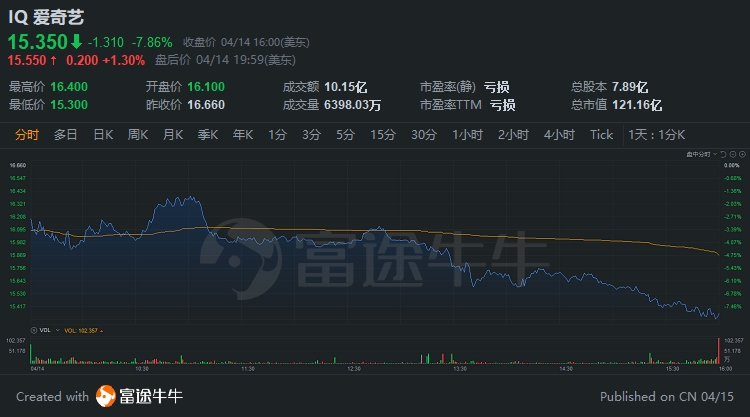Click the IQ 爱奇艺 stock title
The height and width of the screenshot is (417, 750).
coord(46,17)
